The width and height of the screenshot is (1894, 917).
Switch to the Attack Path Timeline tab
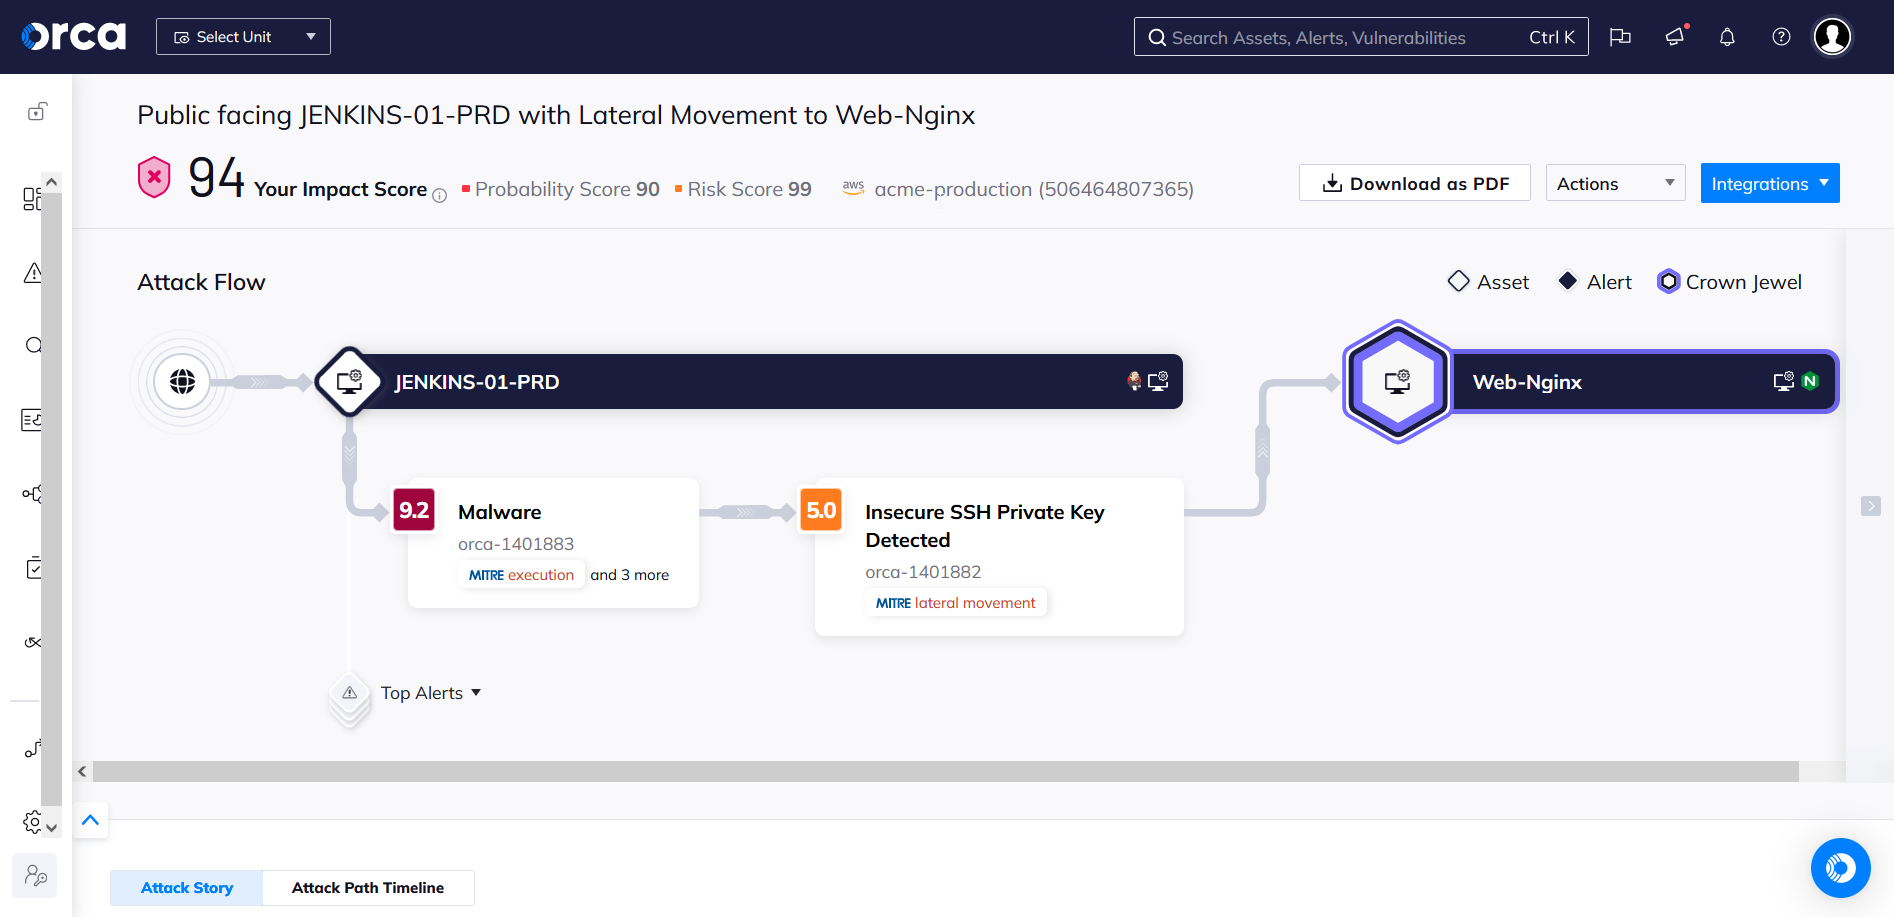[x=368, y=888]
